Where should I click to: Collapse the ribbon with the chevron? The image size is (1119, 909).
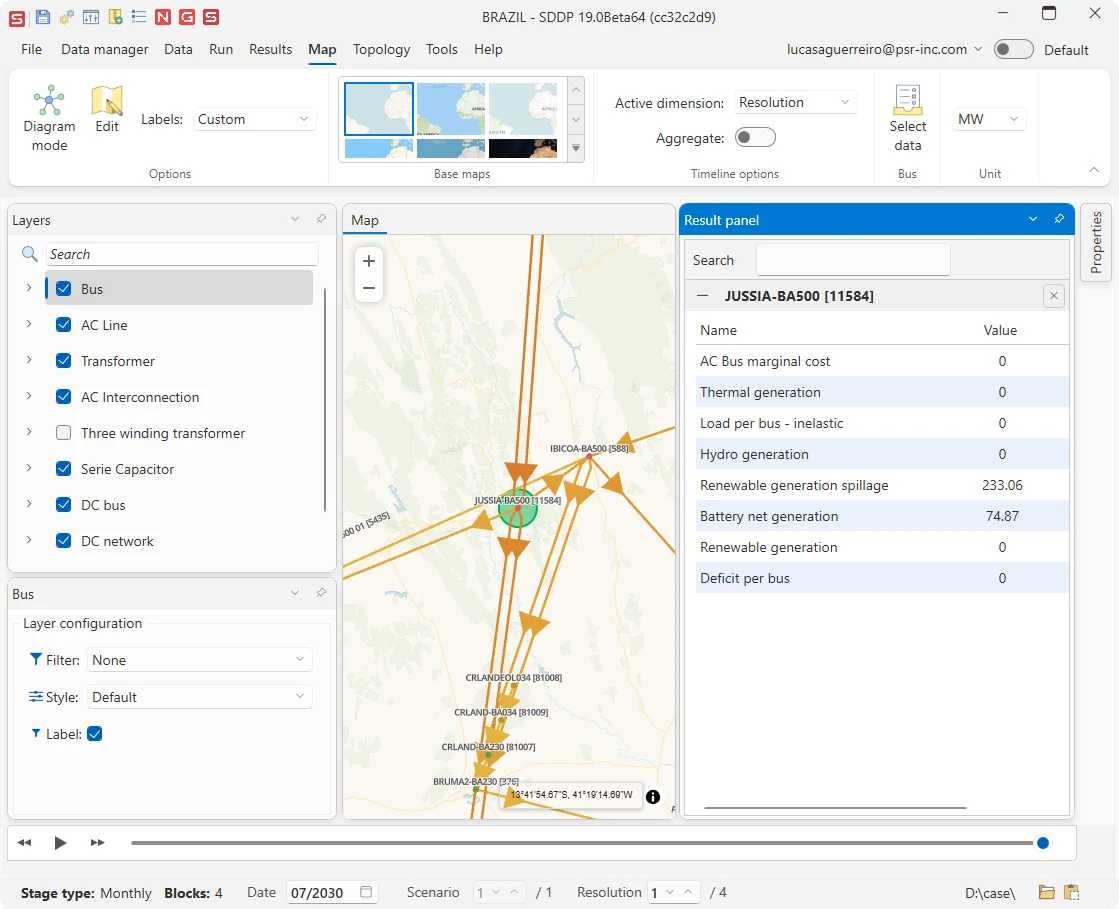point(1094,170)
